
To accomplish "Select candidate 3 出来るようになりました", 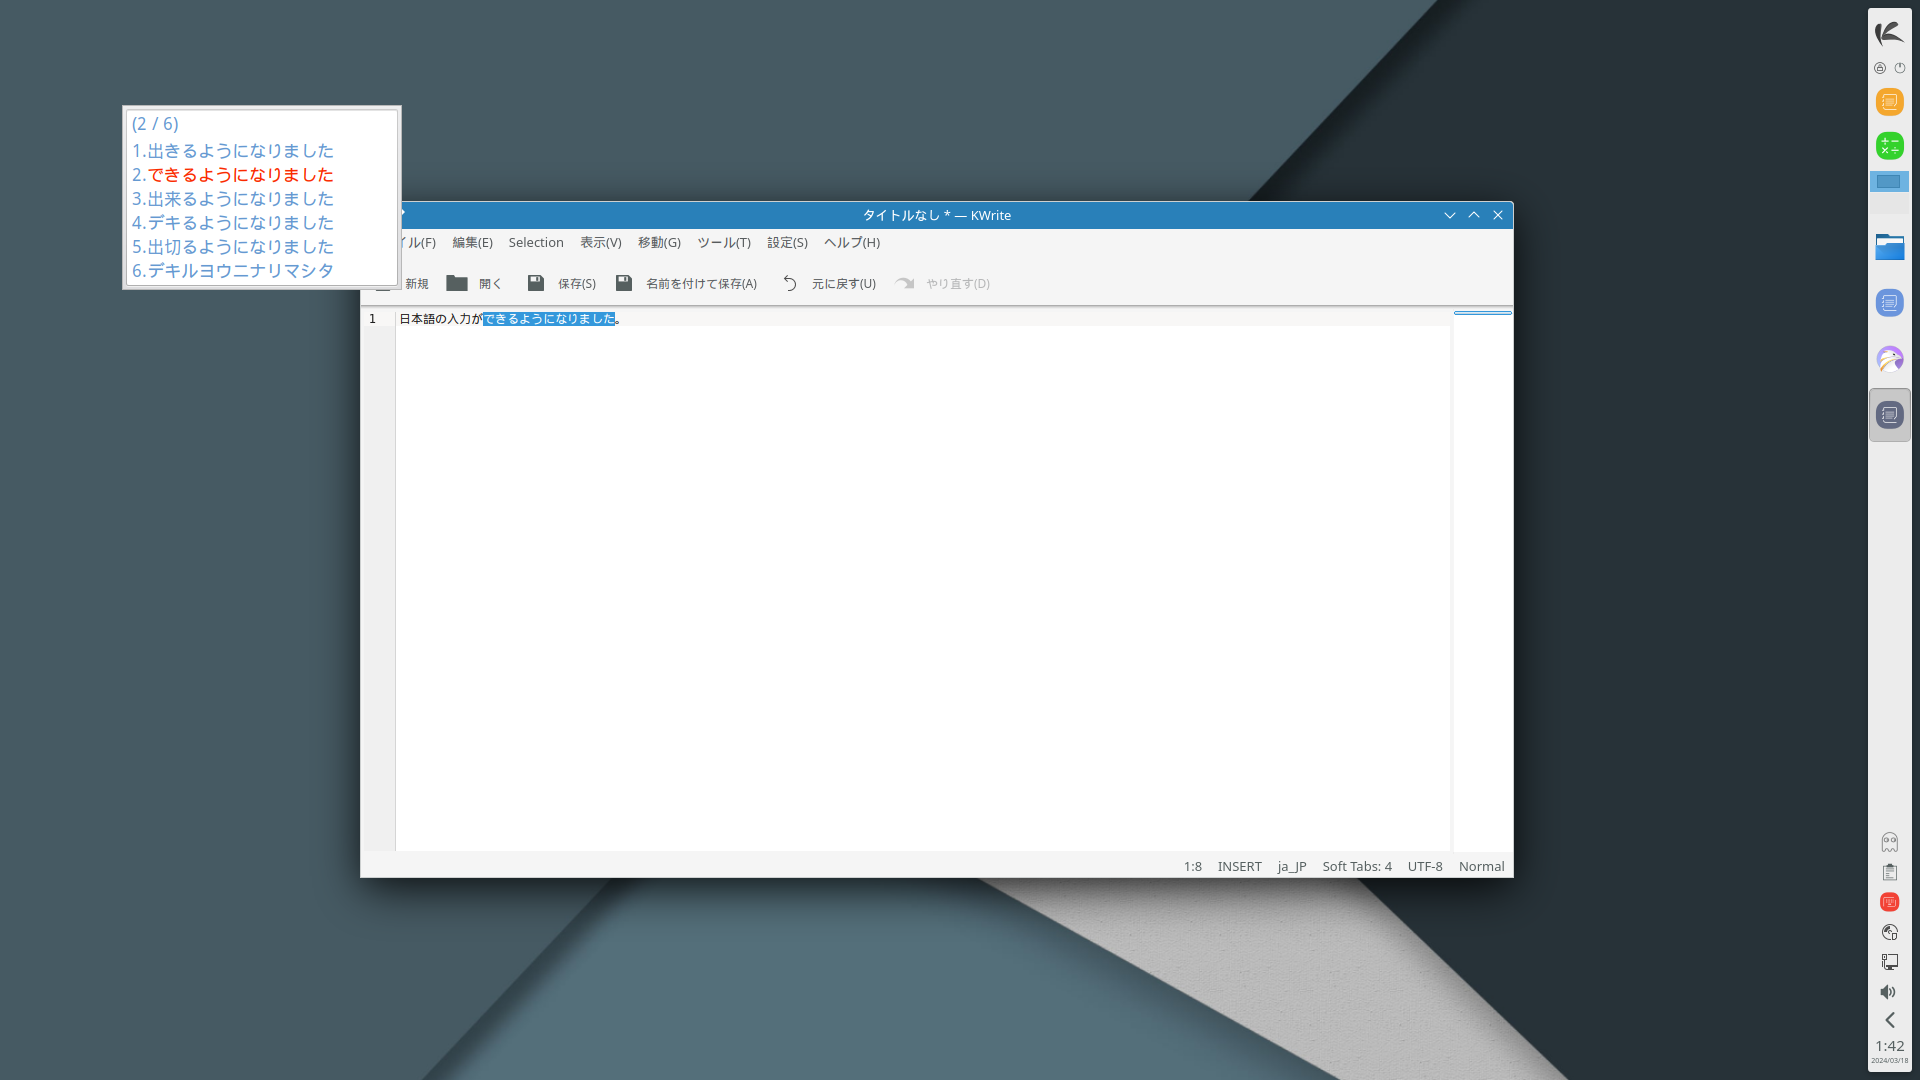I will 233,199.
